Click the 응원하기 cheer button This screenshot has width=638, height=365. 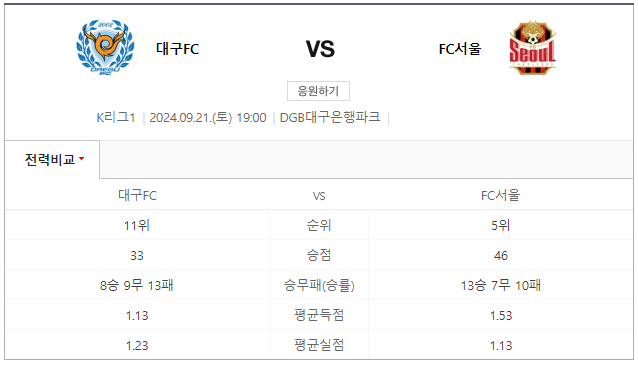click(318, 91)
